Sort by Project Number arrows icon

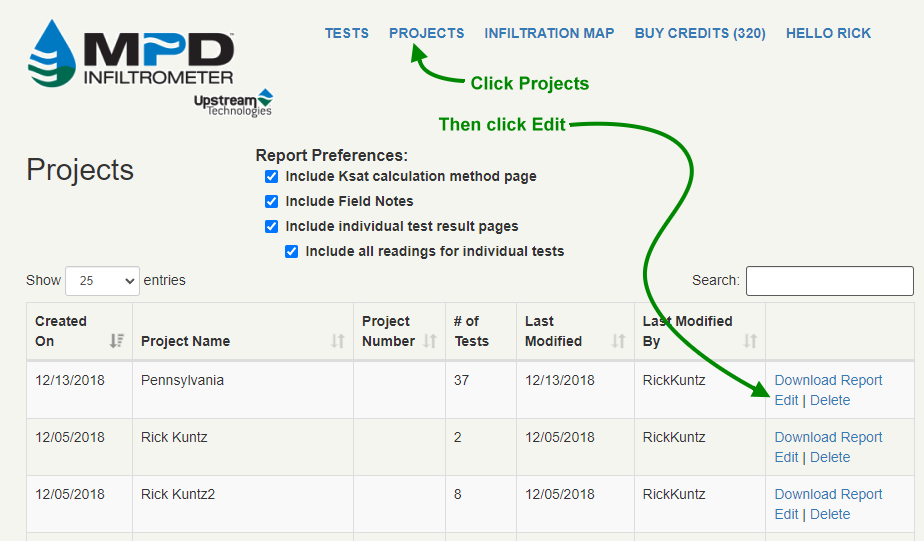[x=430, y=341]
